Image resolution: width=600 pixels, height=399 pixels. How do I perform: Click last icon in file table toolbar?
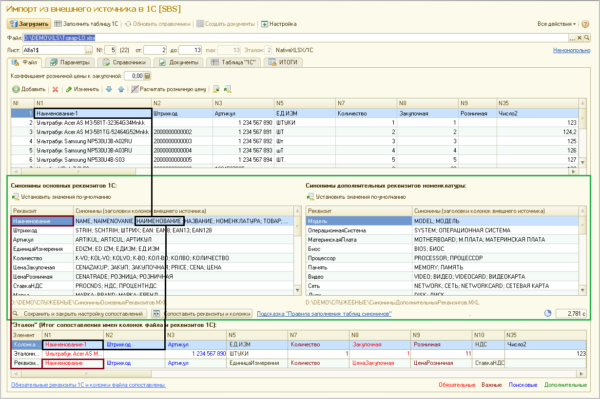228,89
